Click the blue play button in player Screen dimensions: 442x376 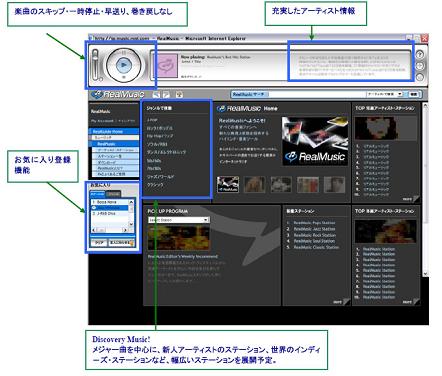coord(123,65)
